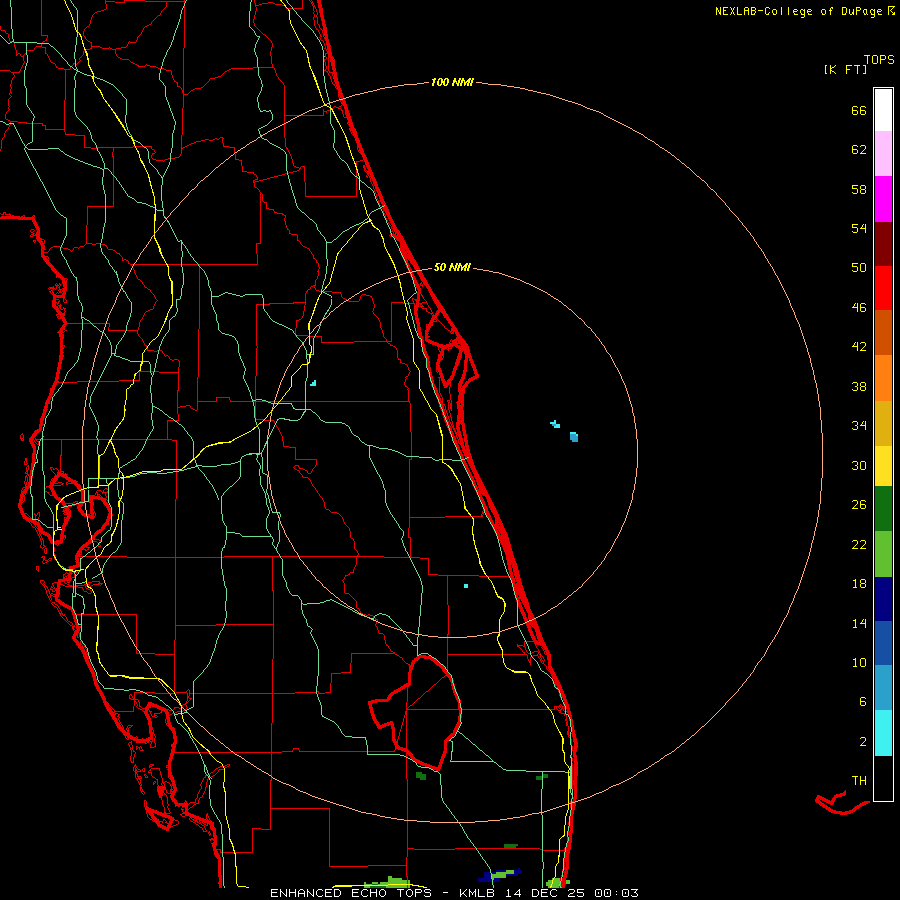This screenshot has height=900, width=900.
Task: Click the navy blue echo at the bottom edge
Action: coord(501,875)
